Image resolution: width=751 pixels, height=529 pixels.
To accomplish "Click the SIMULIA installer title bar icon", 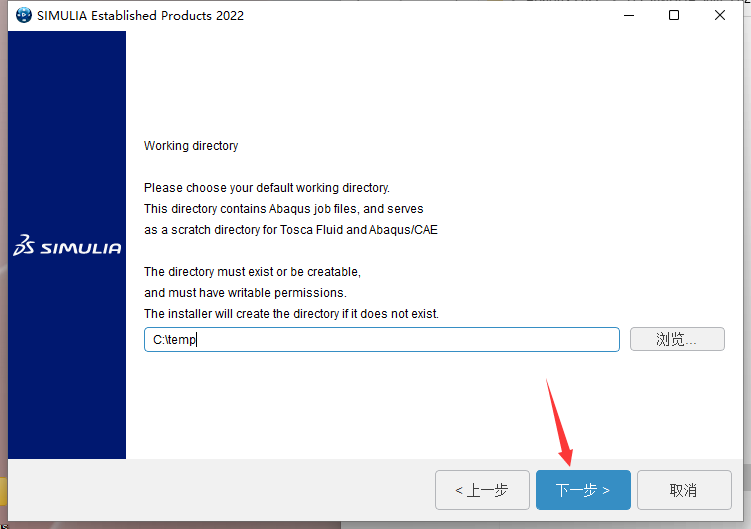I will click(x=23, y=15).
